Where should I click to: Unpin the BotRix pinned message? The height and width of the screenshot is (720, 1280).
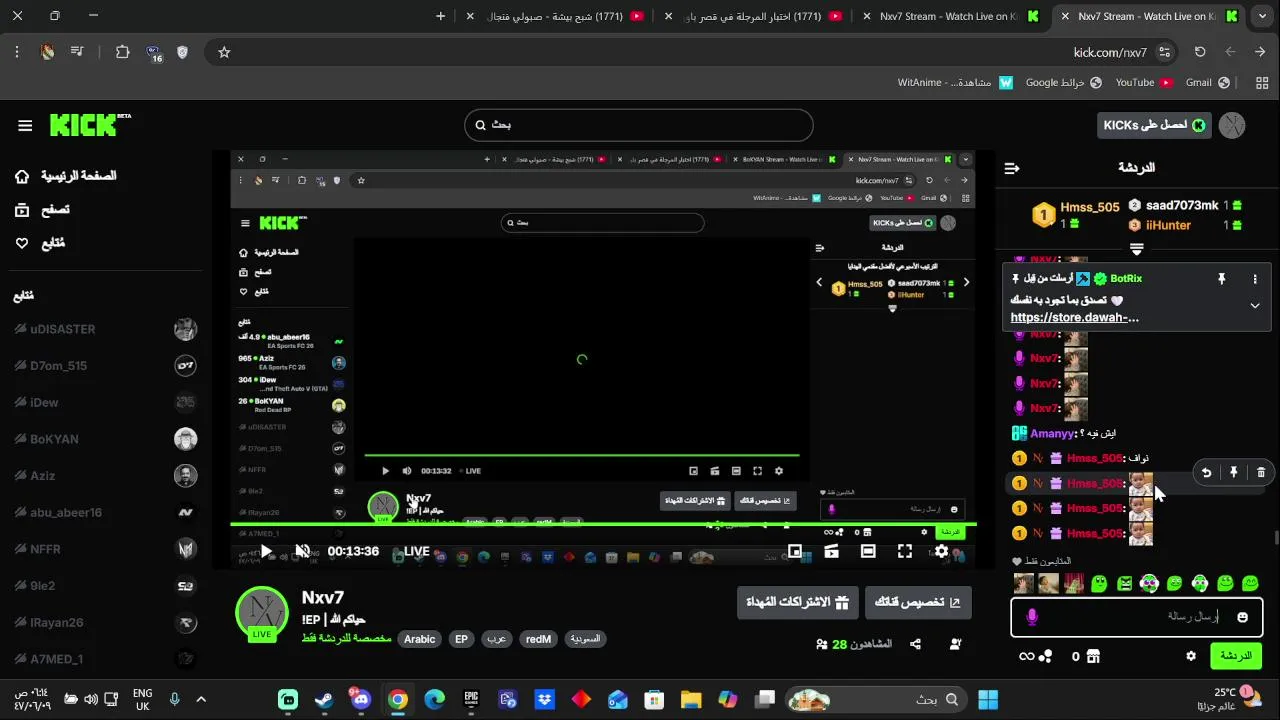coord(1221,279)
